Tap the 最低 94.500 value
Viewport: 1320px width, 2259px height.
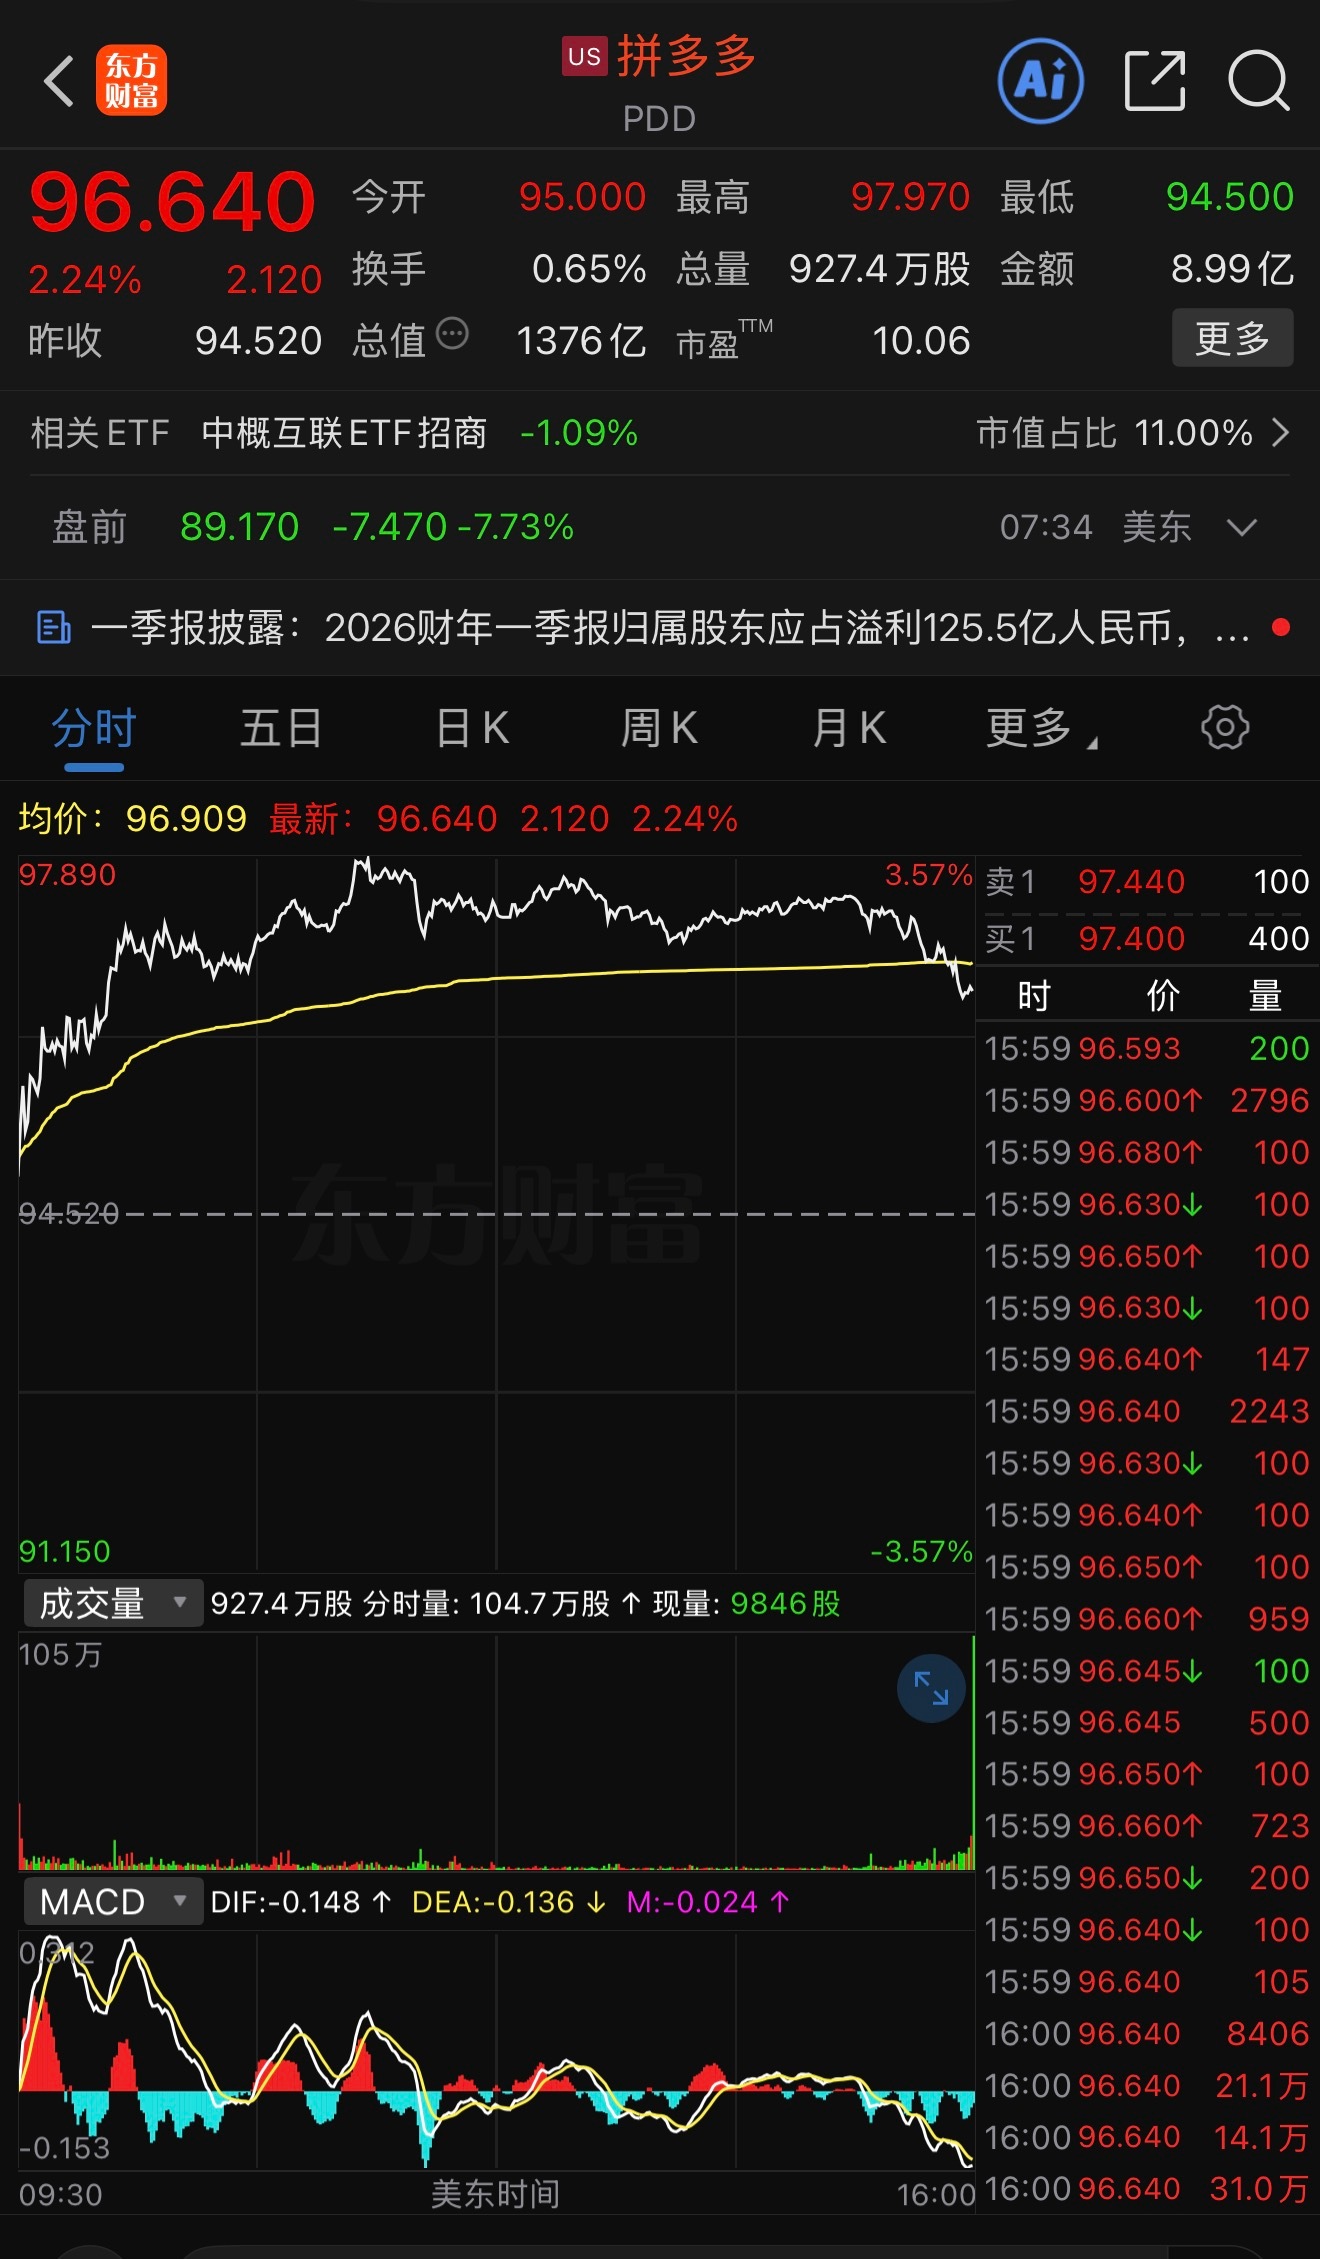pos(1230,197)
